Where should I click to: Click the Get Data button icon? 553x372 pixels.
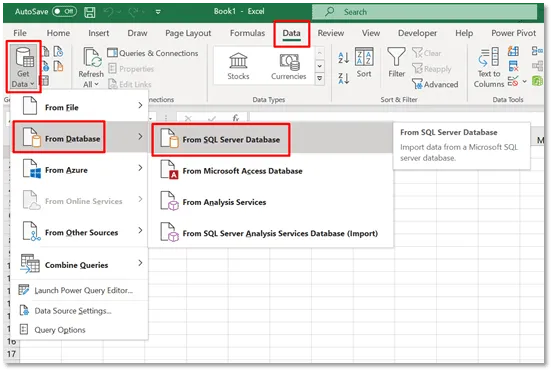coord(24,57)
